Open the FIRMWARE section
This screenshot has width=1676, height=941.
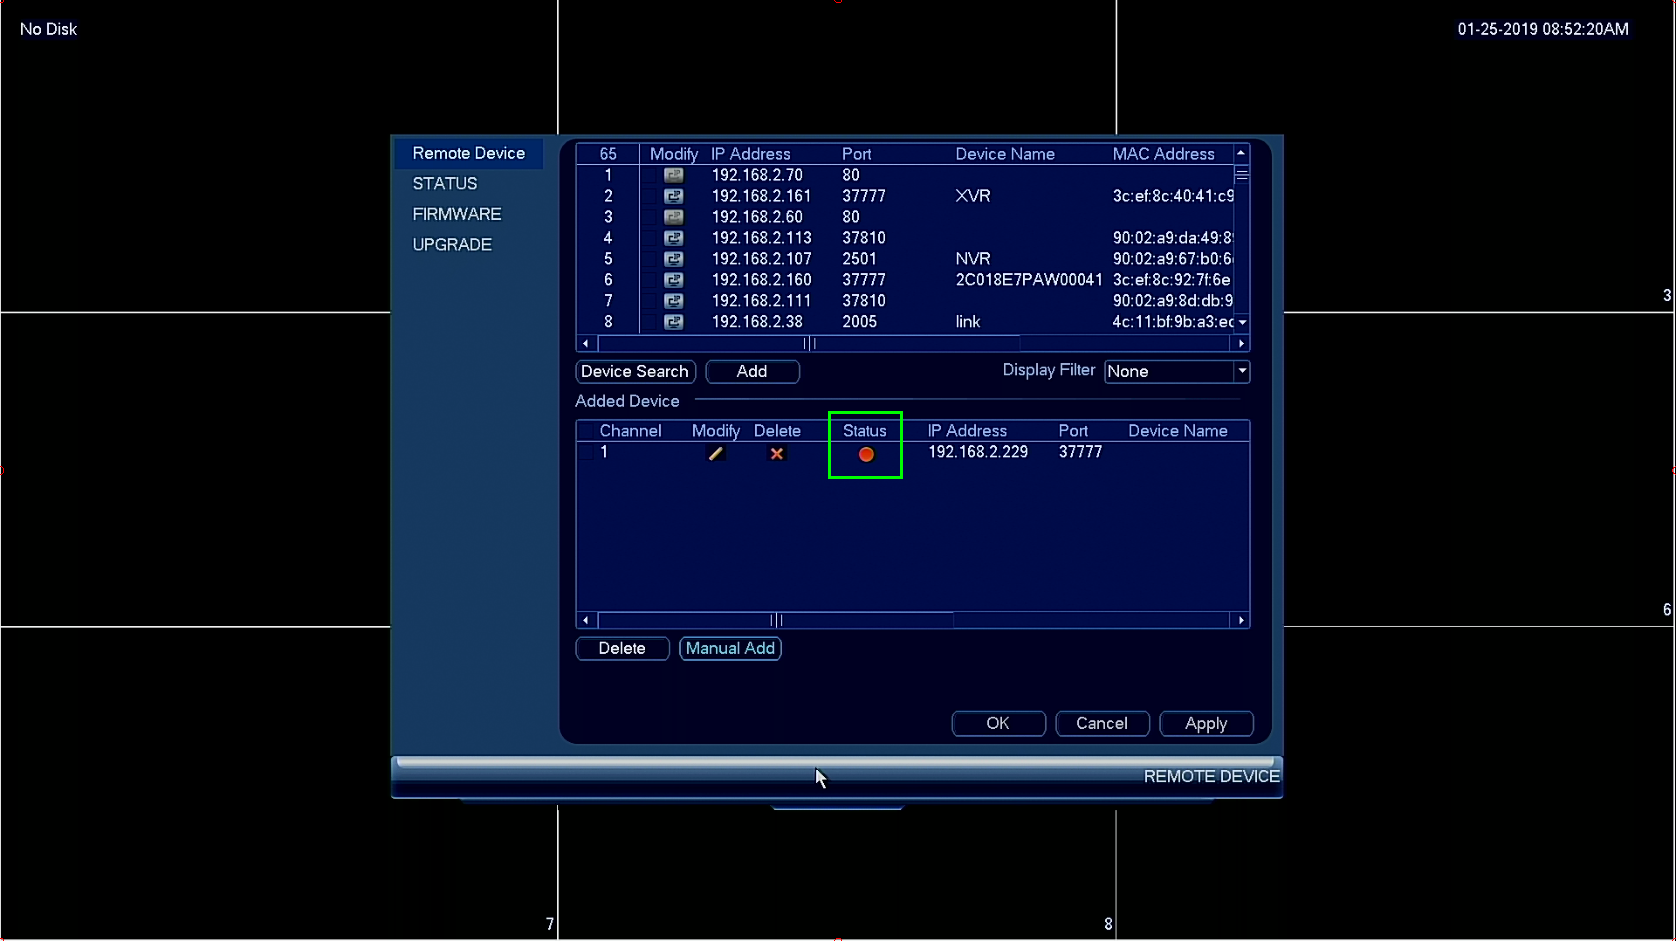click(x=457, y=214)
